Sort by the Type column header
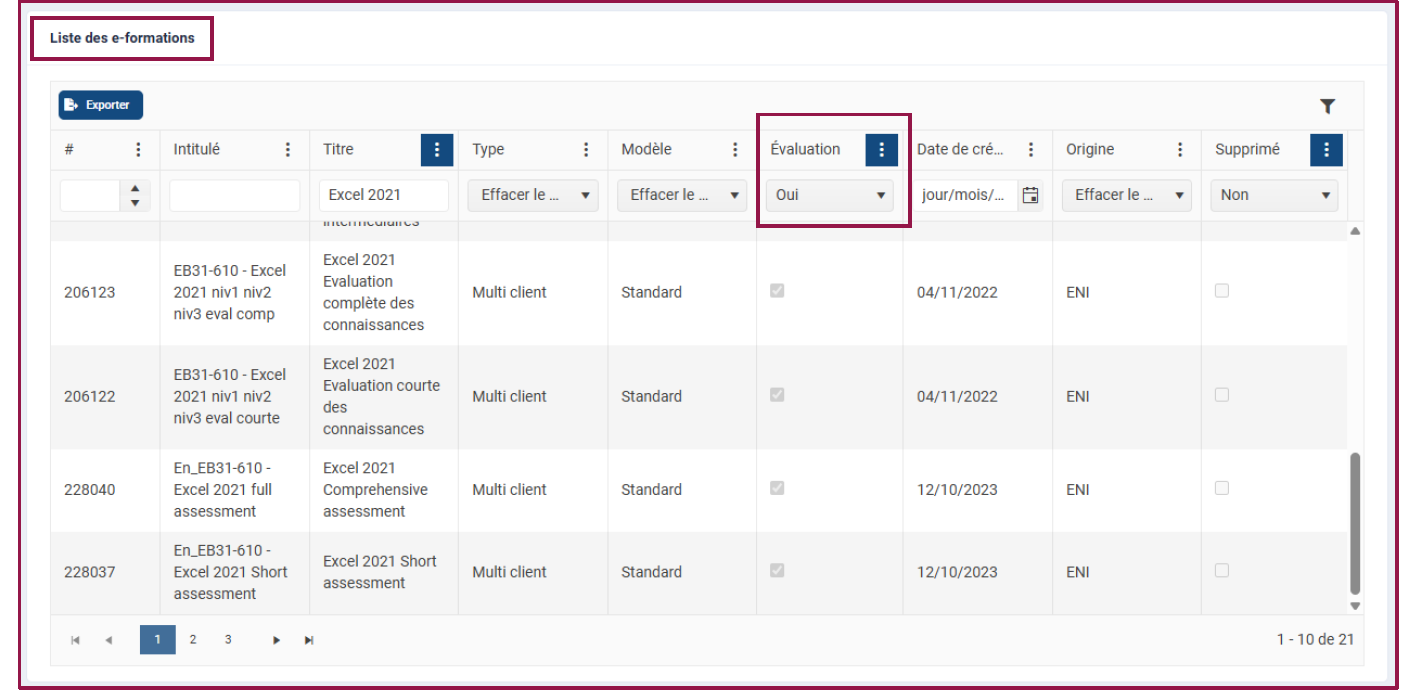This screenshot has height=697, width=1408. [488, 149]
